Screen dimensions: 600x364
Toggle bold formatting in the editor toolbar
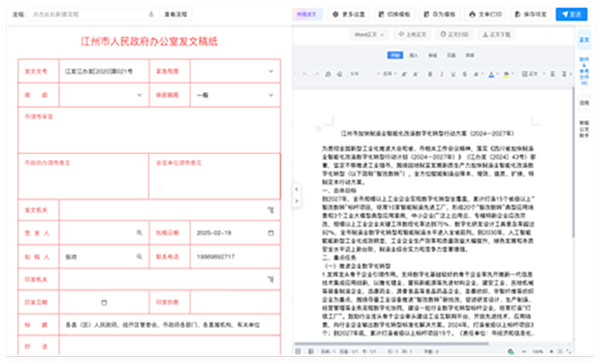click(430, 74)
